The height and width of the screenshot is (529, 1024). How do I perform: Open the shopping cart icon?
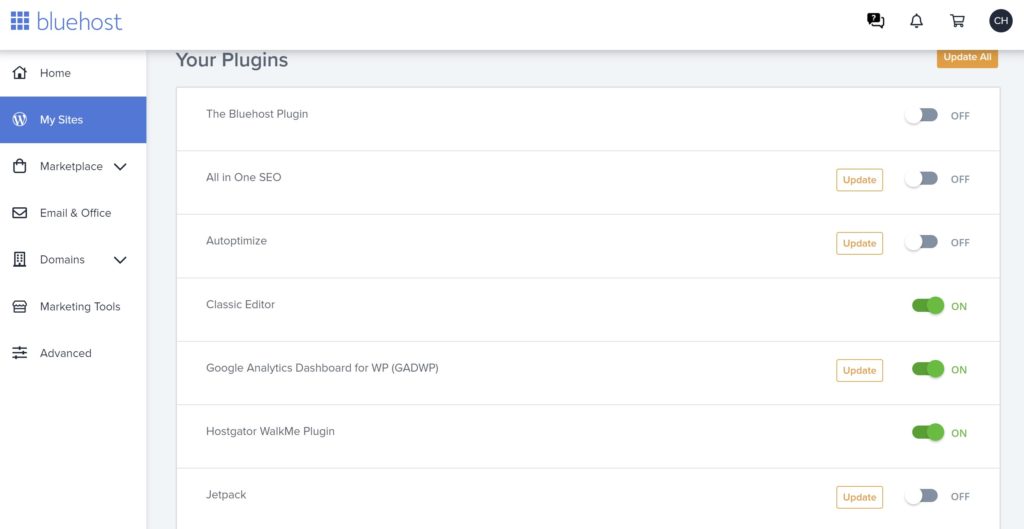957,21
